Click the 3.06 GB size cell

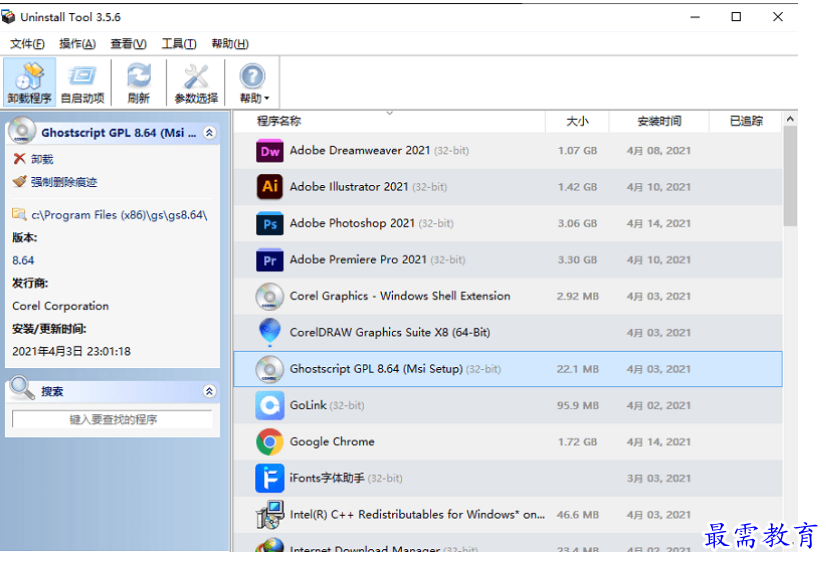point(577,223)
